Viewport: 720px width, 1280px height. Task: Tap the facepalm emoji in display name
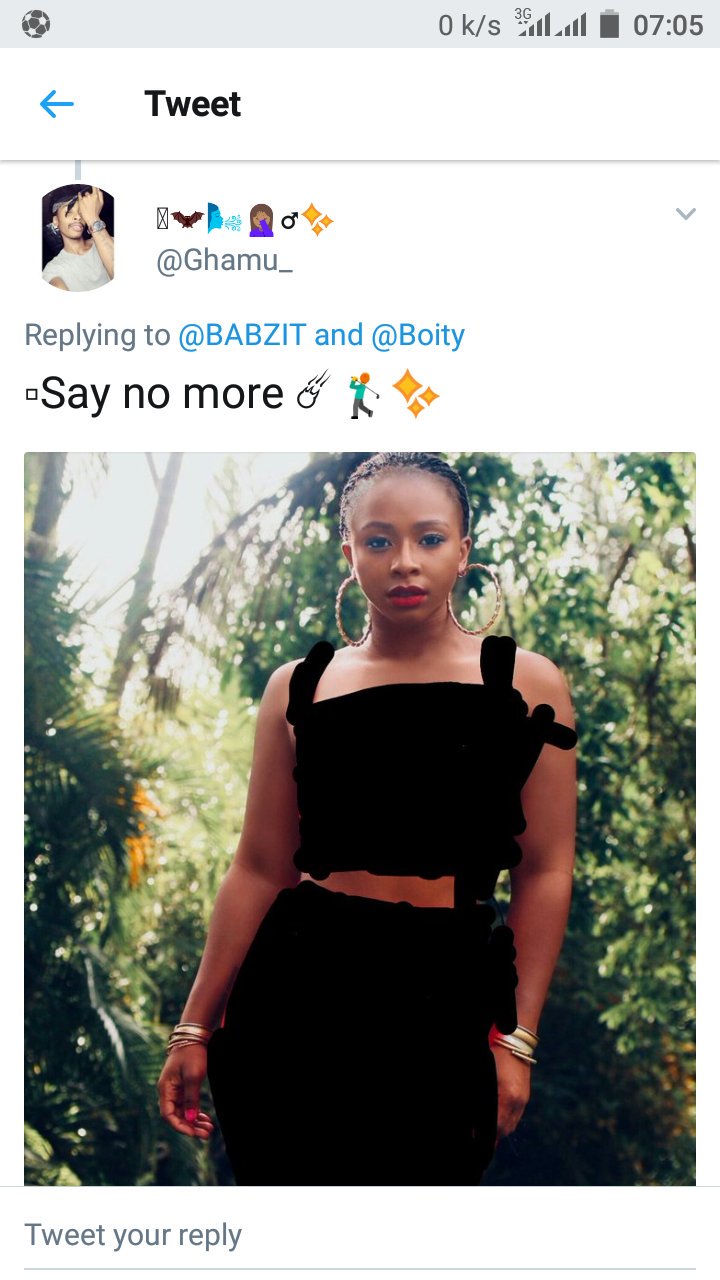261,218
